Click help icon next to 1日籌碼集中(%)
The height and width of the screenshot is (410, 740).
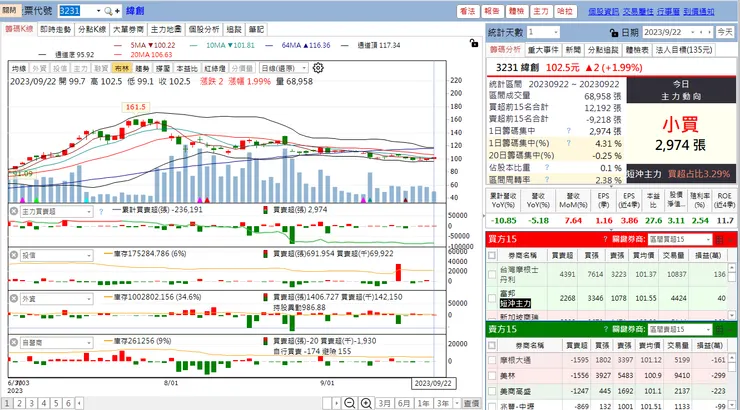pyautogui.click(x=569, y=143)
